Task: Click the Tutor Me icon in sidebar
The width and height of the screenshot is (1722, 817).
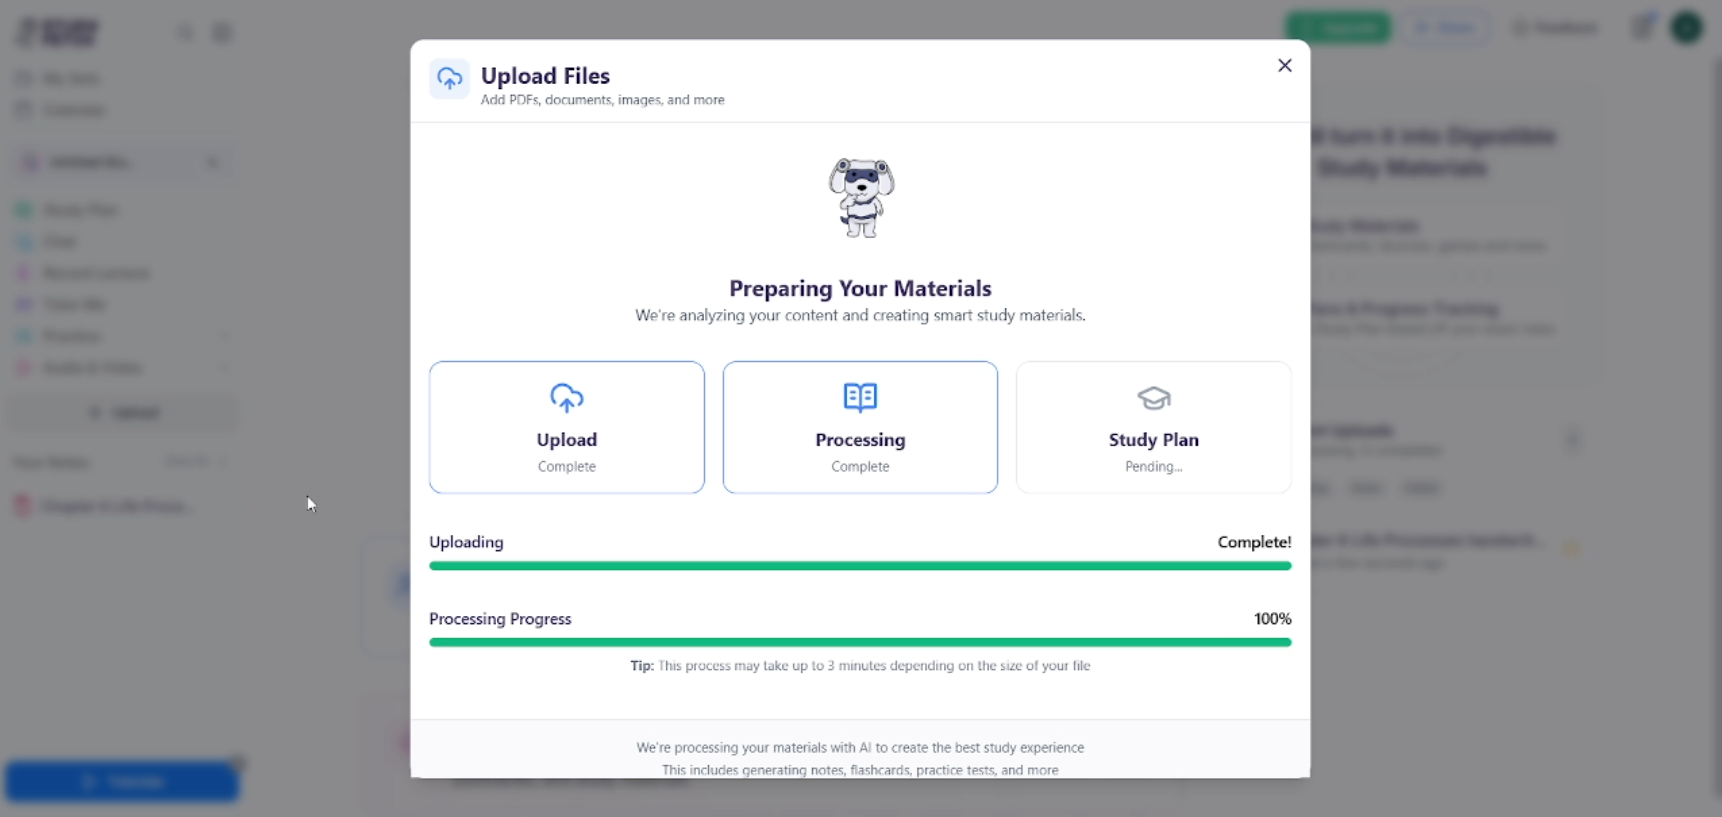Action: (24, 305)
